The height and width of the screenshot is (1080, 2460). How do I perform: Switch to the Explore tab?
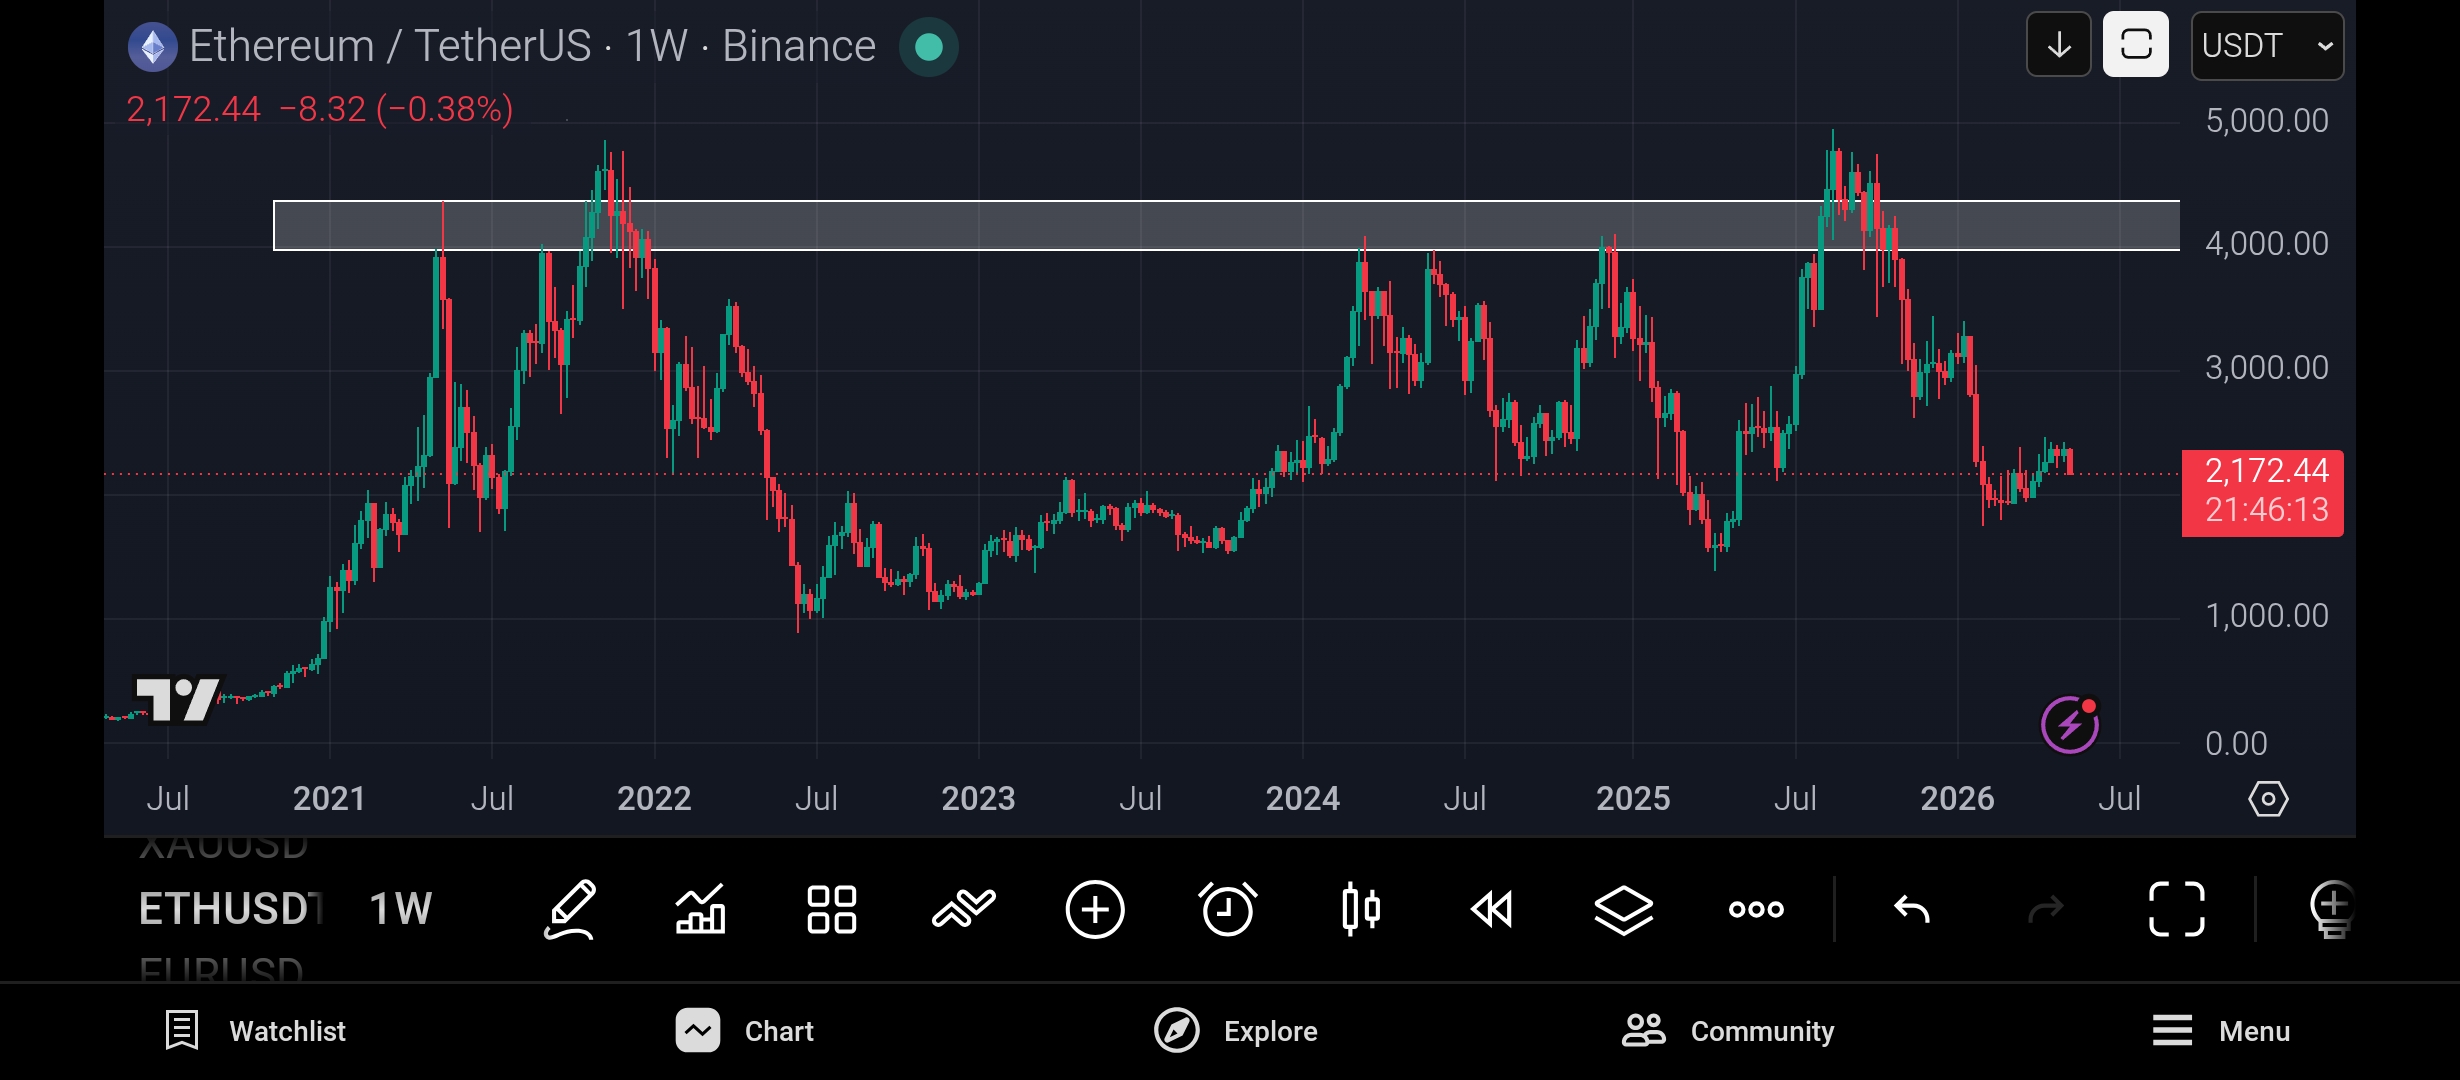point(1235,1031)
